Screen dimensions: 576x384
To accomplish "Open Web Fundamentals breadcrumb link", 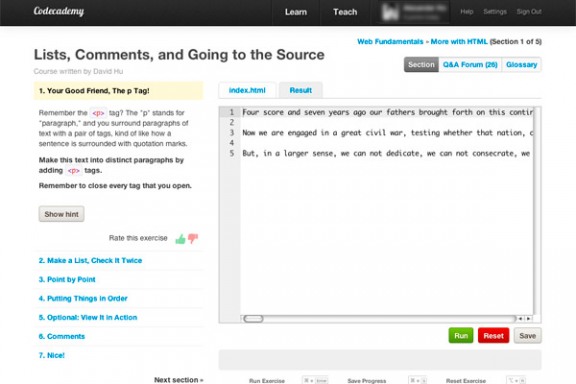I will 390,42.
